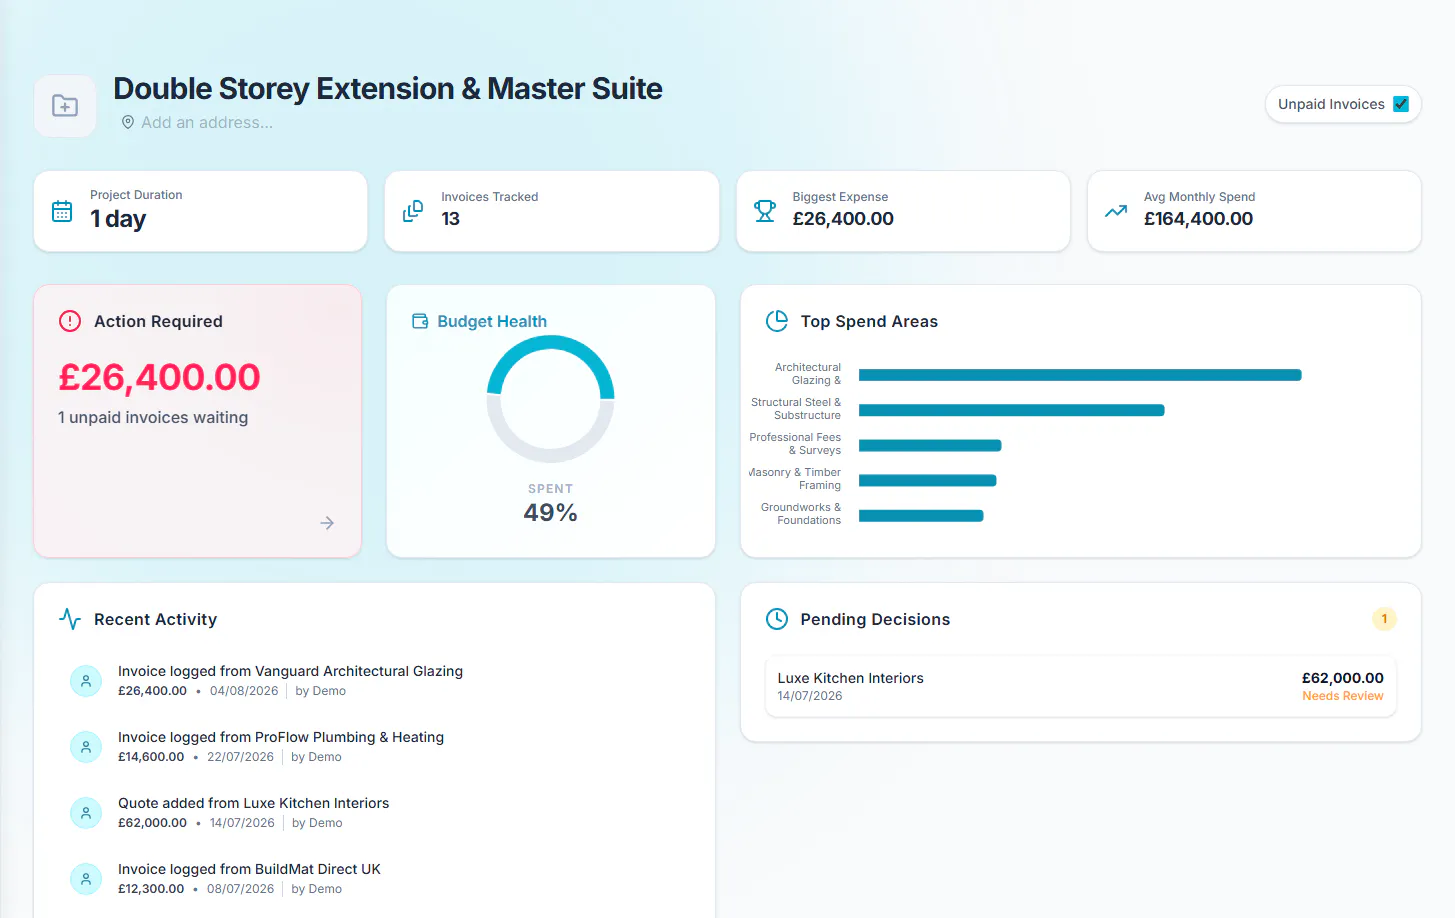This screenshot has height=918, width=1455.
Task: Click the Pending Decisions count badge
Action: [x=1384, y=619]
